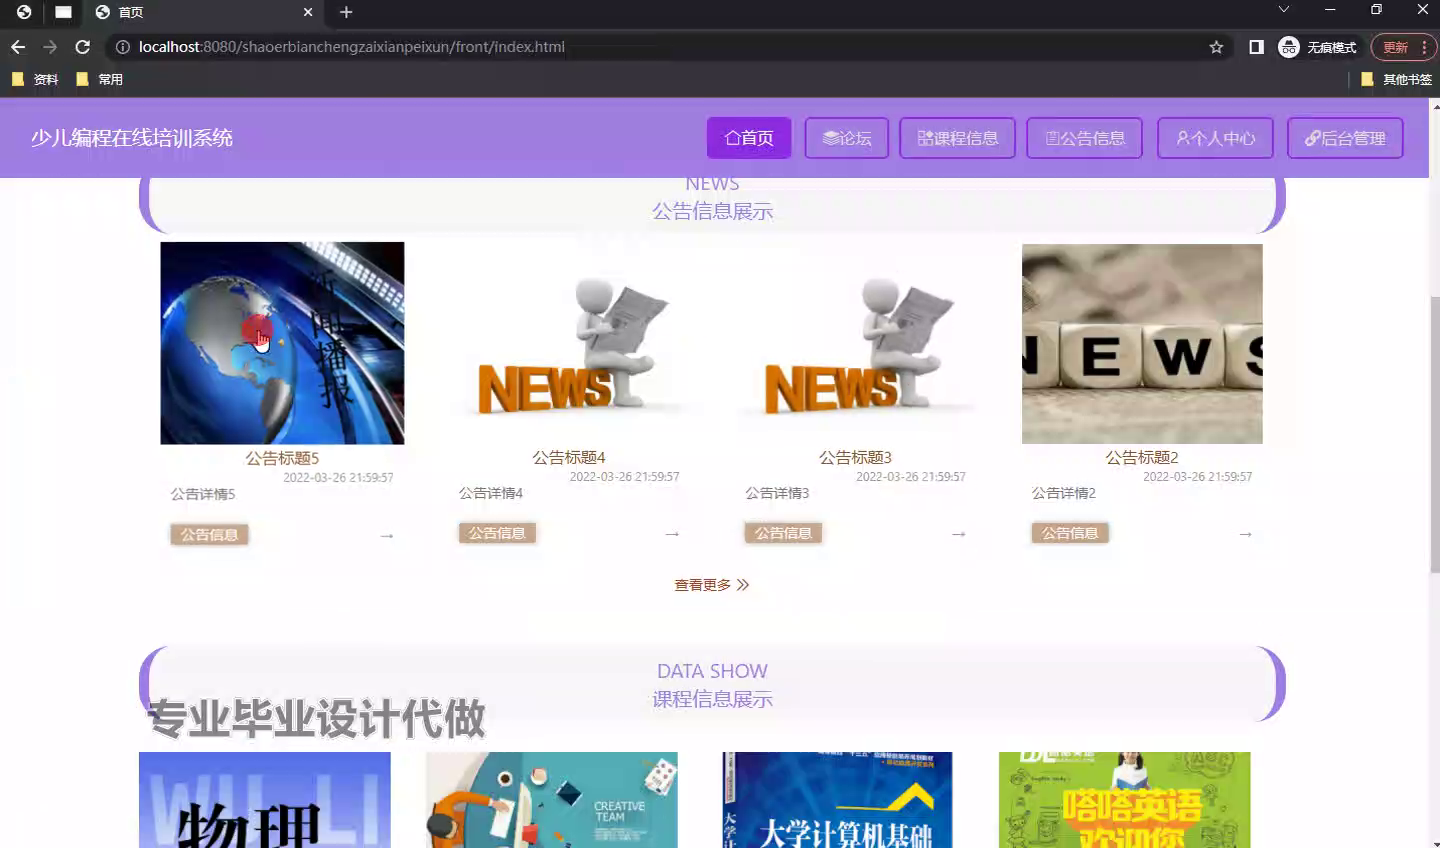Screen dimensions: 1440x848
Task: Click the 公告信息 tag under 公告详情3
Action: (783, 533)
